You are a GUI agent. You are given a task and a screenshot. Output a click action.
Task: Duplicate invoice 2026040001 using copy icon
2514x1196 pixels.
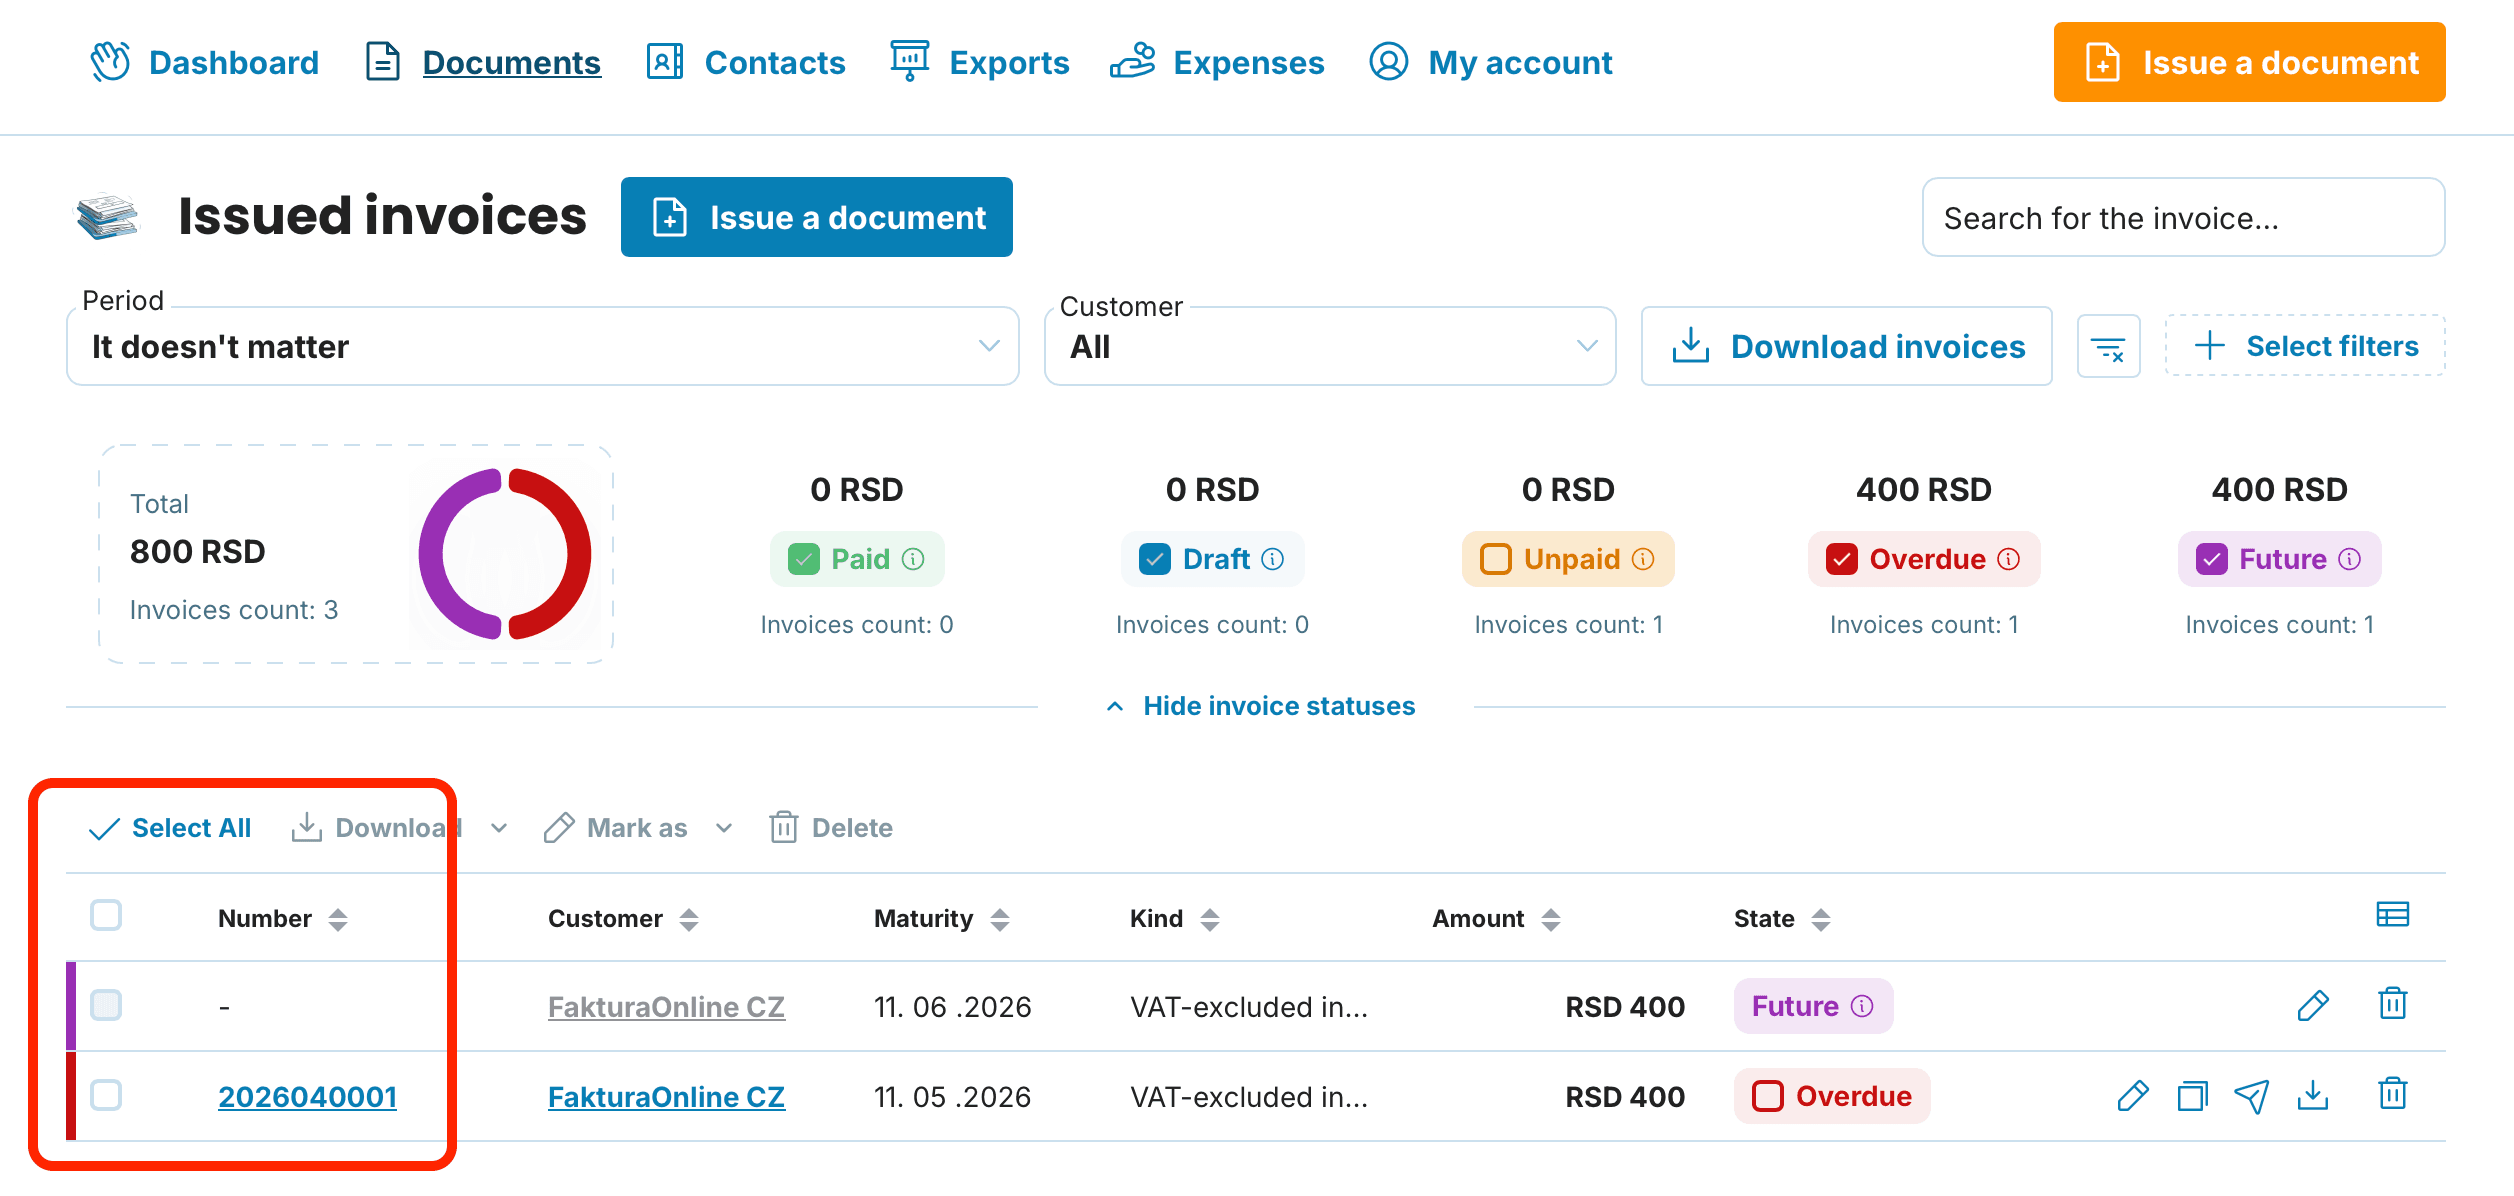pyautogui.click(x=2192, y=1096)
